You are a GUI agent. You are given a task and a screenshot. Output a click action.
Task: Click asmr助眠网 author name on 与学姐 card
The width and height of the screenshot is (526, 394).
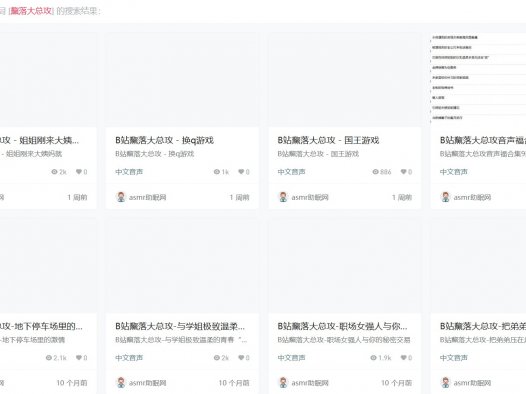[148, 383]
